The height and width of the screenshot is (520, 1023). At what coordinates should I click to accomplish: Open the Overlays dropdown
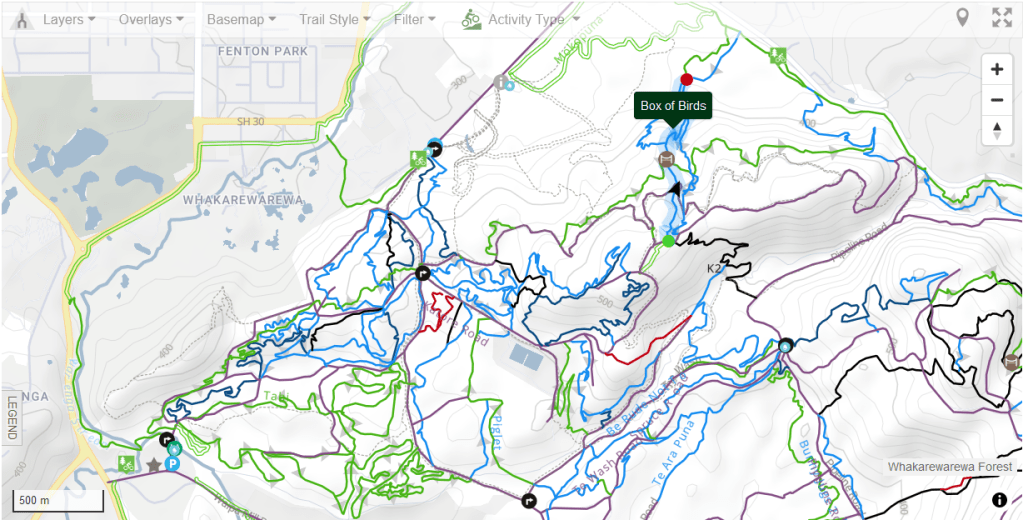coord(151,20)
